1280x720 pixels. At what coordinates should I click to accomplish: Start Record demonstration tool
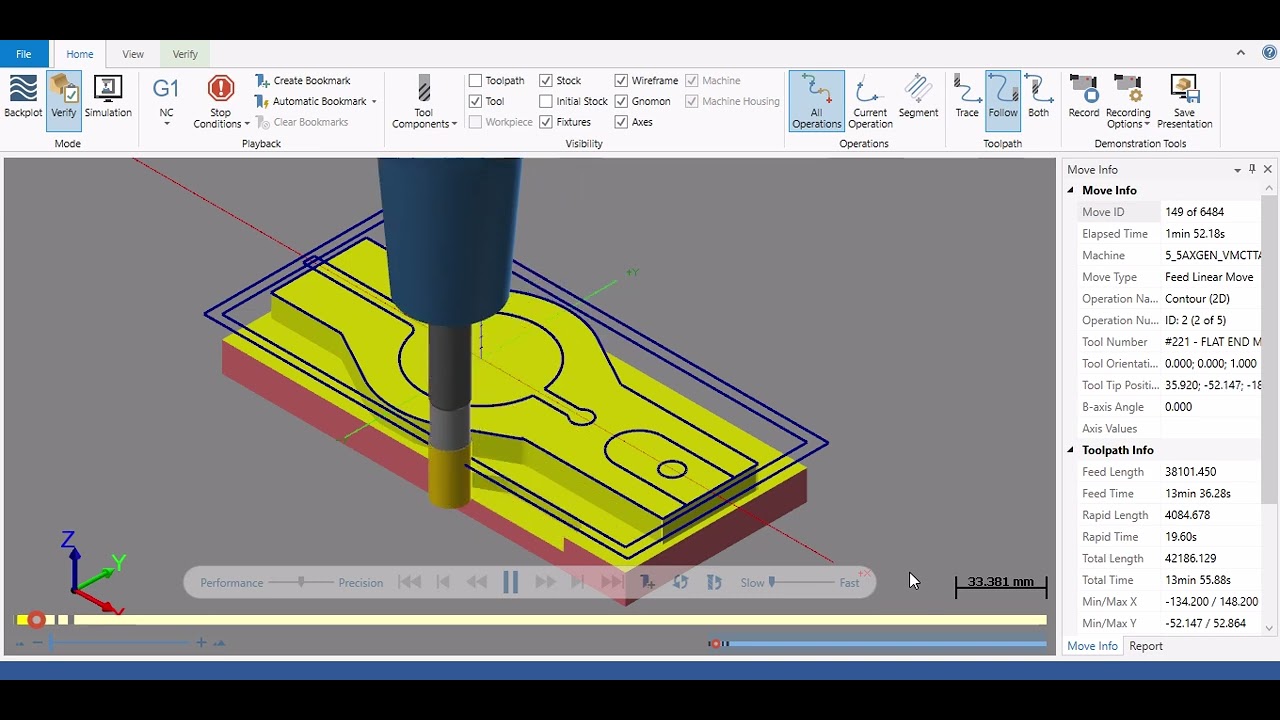(1084, 98)
